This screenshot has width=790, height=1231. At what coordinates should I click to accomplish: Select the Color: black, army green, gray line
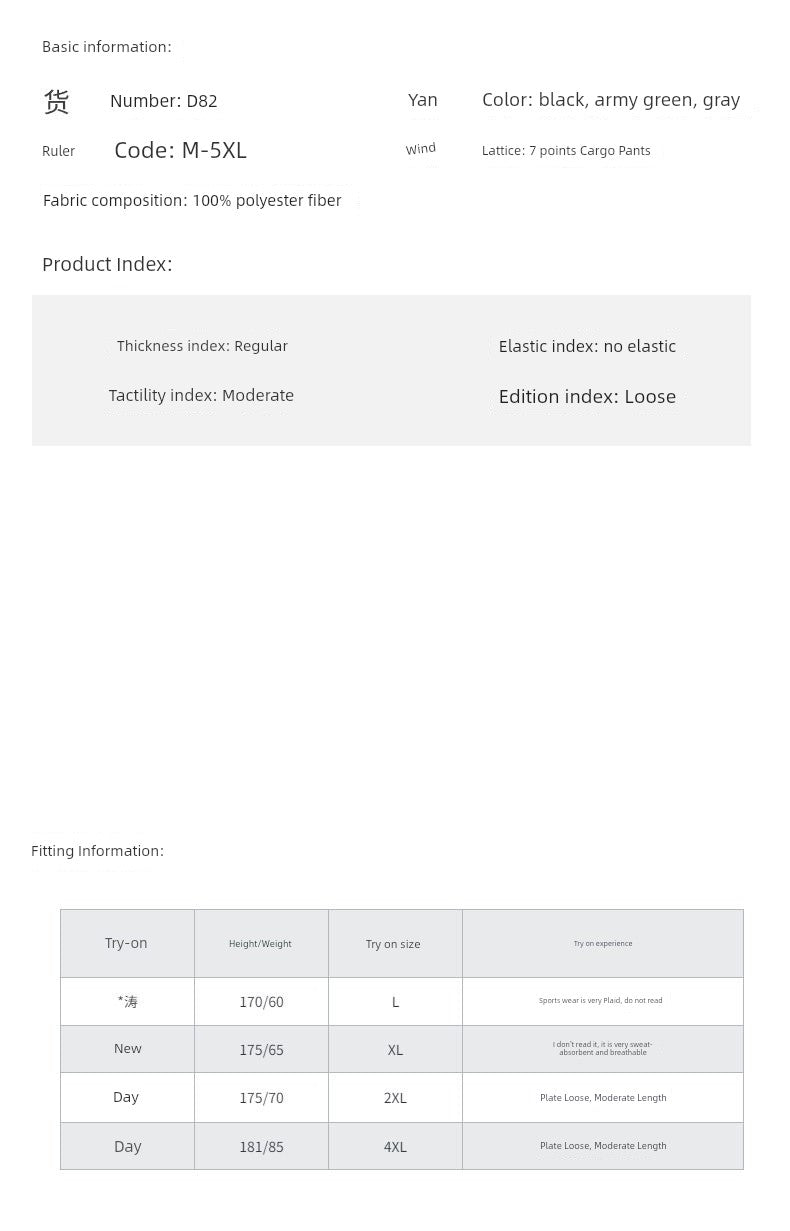tap(610, 100)
